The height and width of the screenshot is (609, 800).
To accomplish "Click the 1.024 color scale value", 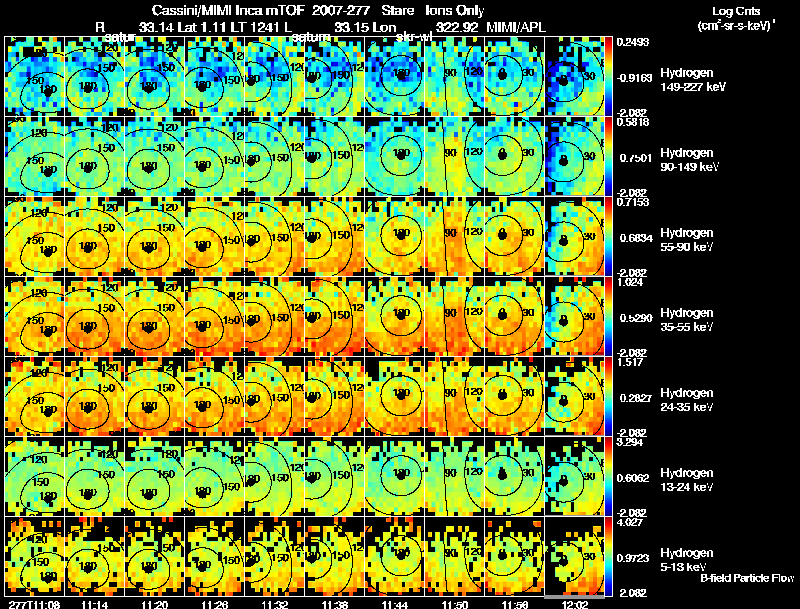I will (x=630, y=282).
